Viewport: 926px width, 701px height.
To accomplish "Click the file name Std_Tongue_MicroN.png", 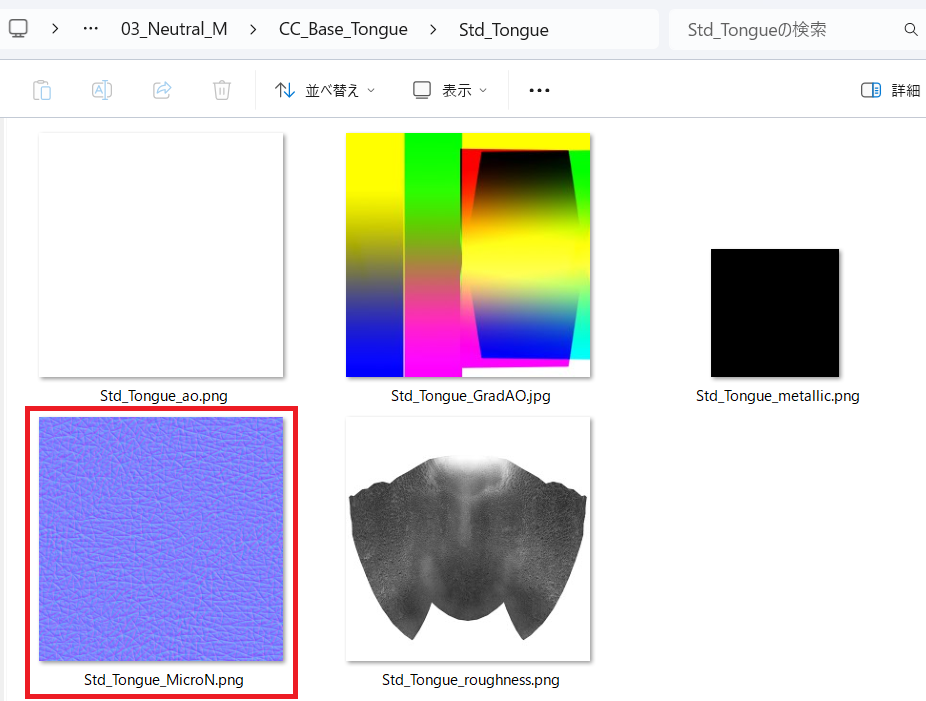I will pyautogui.click(x=164, y=680).
